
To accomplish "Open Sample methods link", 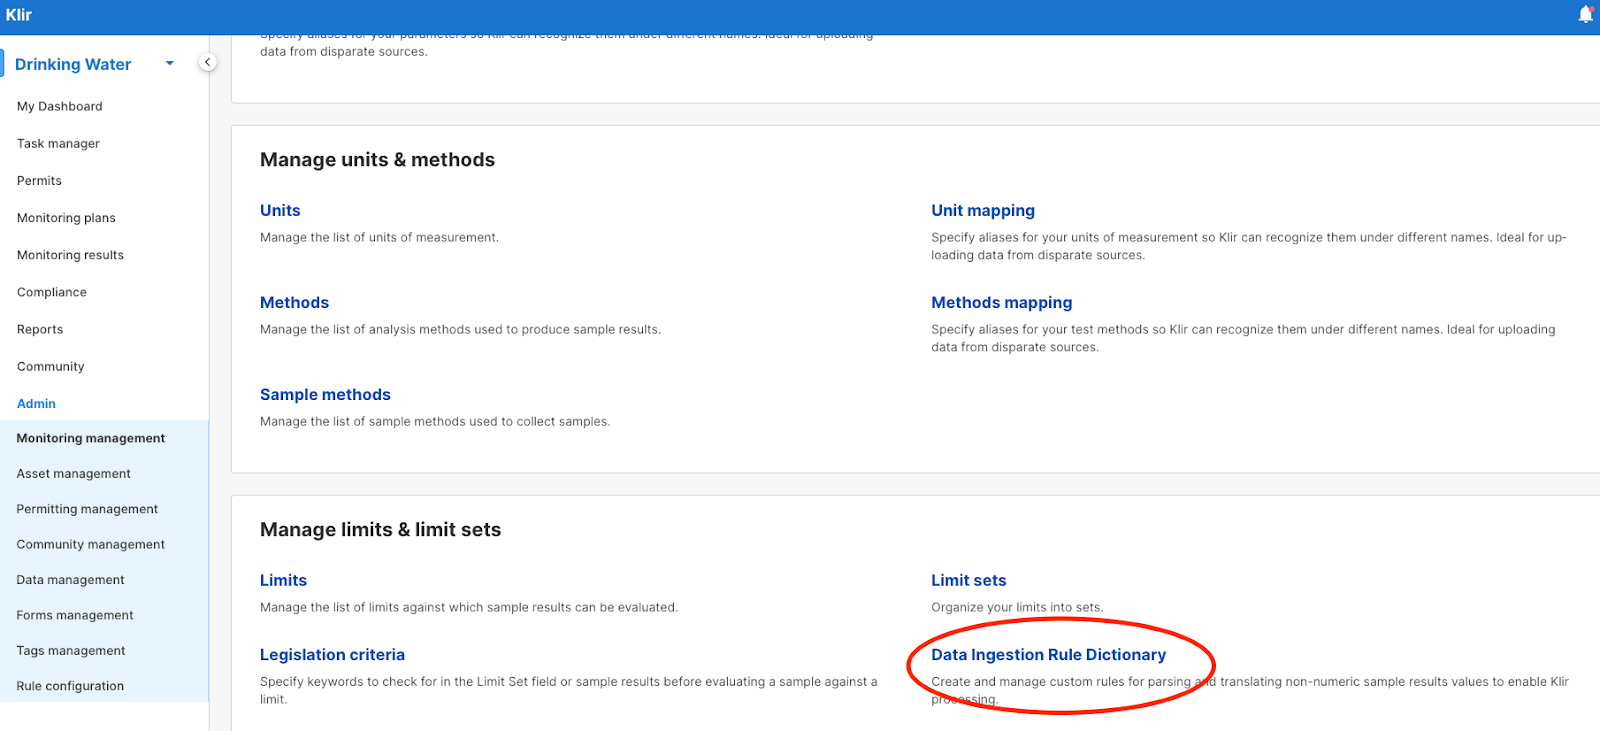I will [x=325, y=394].
